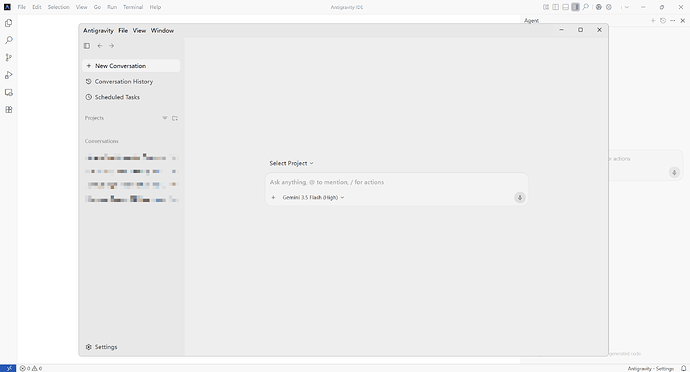Open Remote Explorer icon in activity bar
690x372 pixels.
[8, 92]
